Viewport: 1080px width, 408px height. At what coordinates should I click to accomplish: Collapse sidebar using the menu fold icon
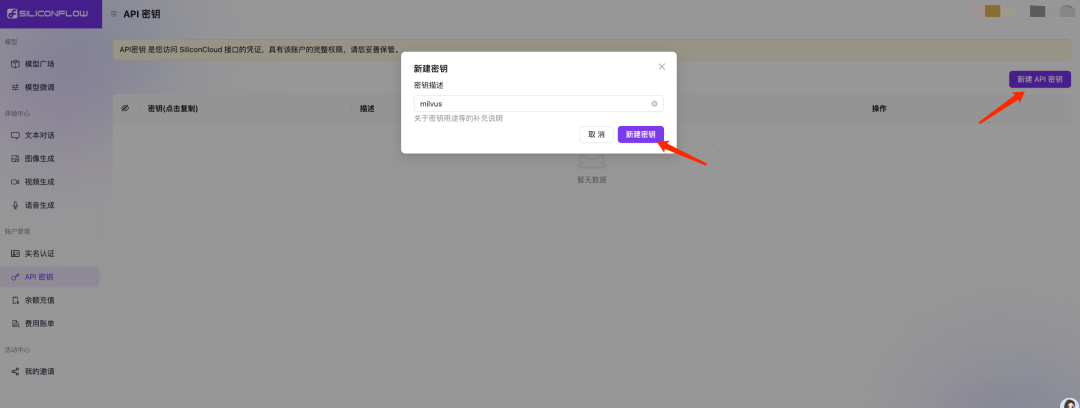[x=113, y=14]
